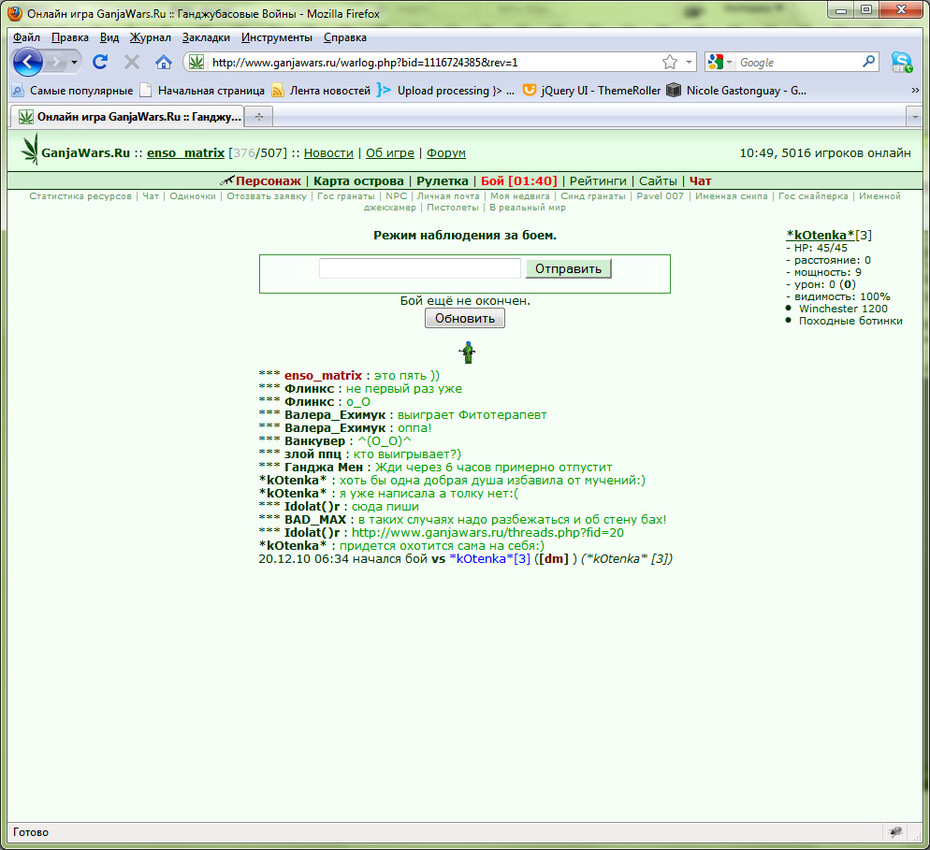Open the Upload processing bookmark
The width and height of the screenshot is (930, 850).
(446, 90)
